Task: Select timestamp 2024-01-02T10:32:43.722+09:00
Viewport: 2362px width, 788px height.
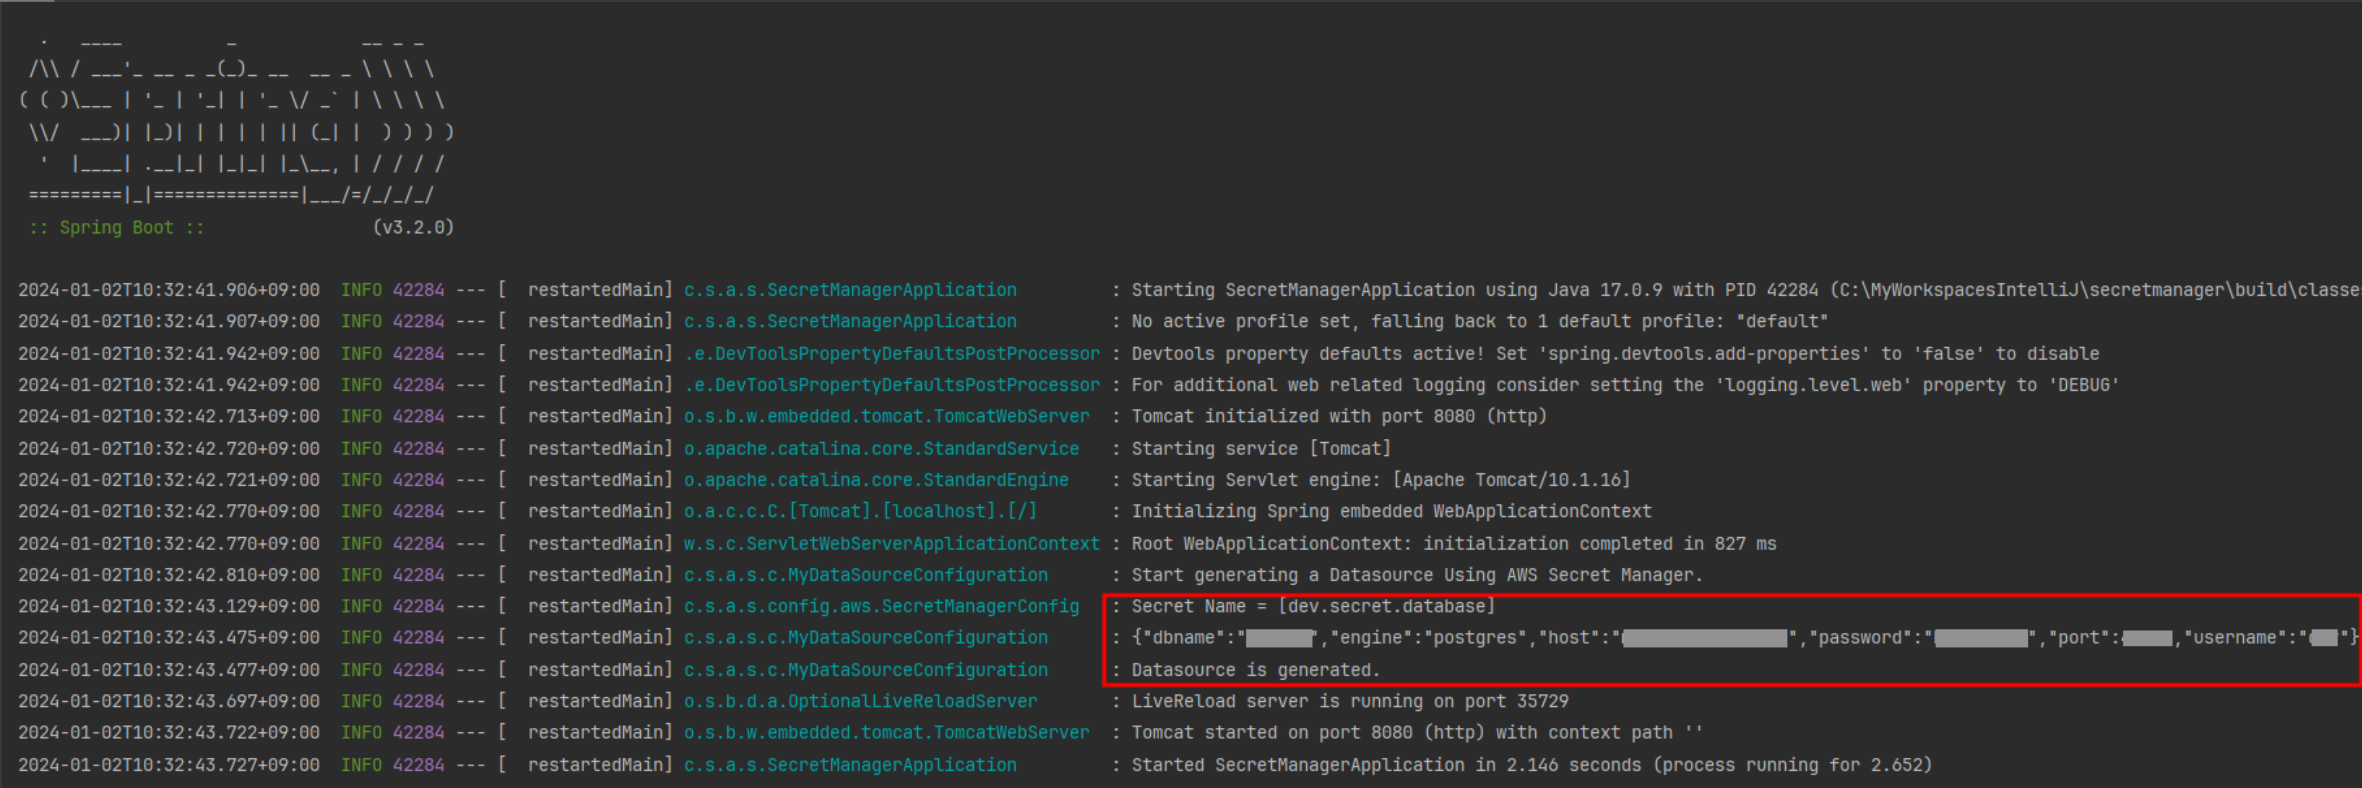Action: tap(169, 733)
